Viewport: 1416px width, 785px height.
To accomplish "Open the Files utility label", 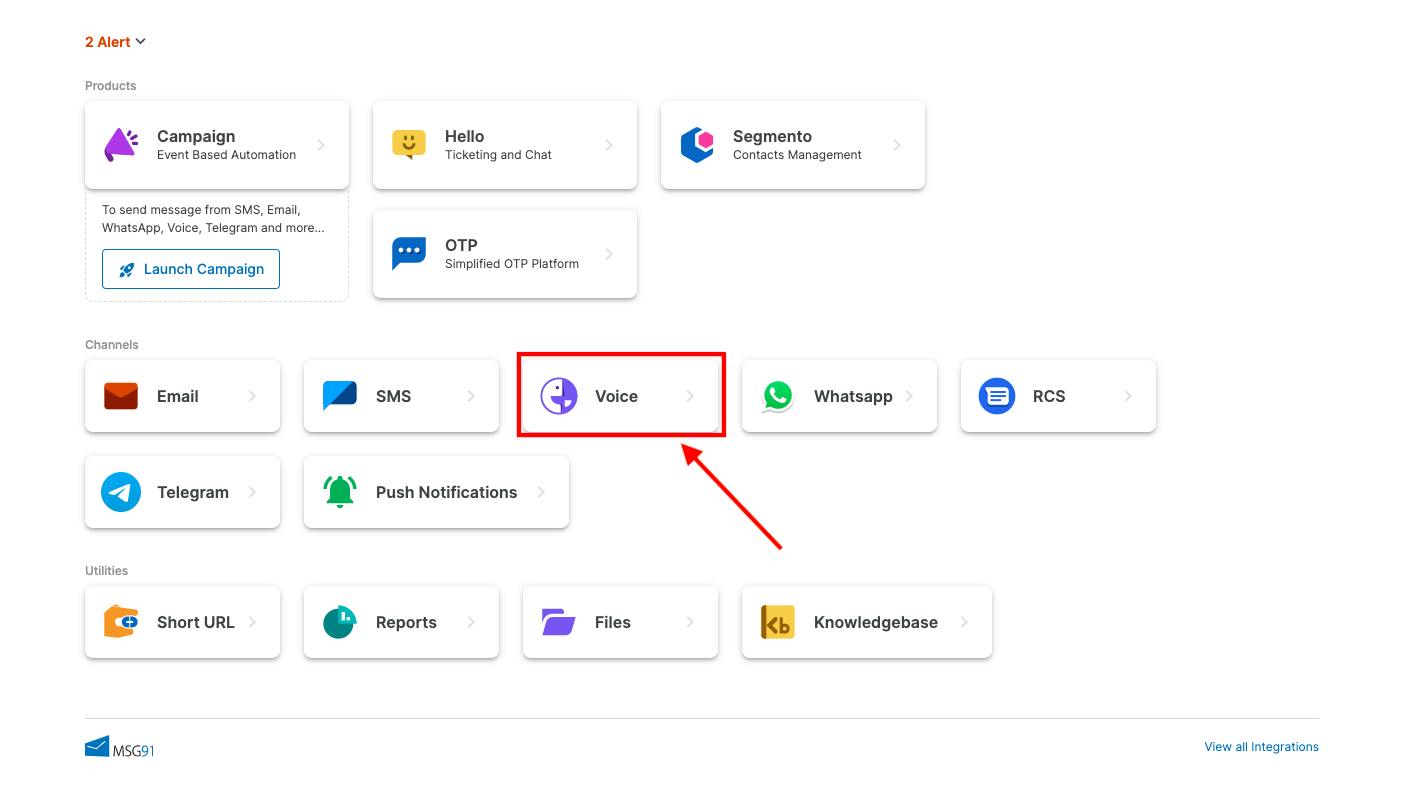I will 613,622.
